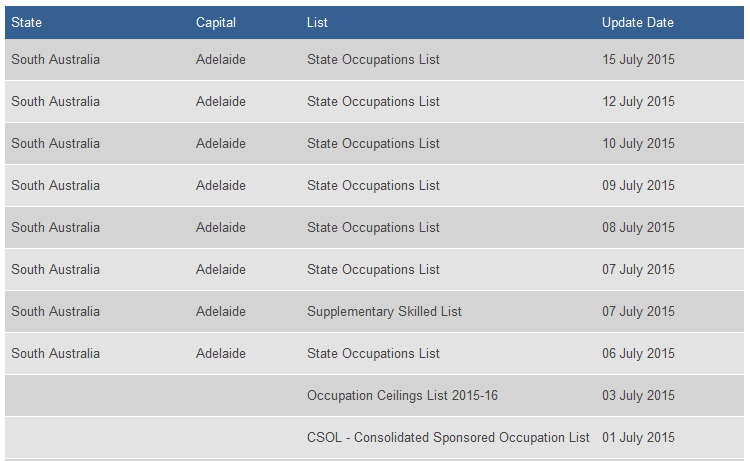Click Adelaide in the Supplementary Skilled List row
750x461 pixels.
pyautogui.click(x=221, y=311)
